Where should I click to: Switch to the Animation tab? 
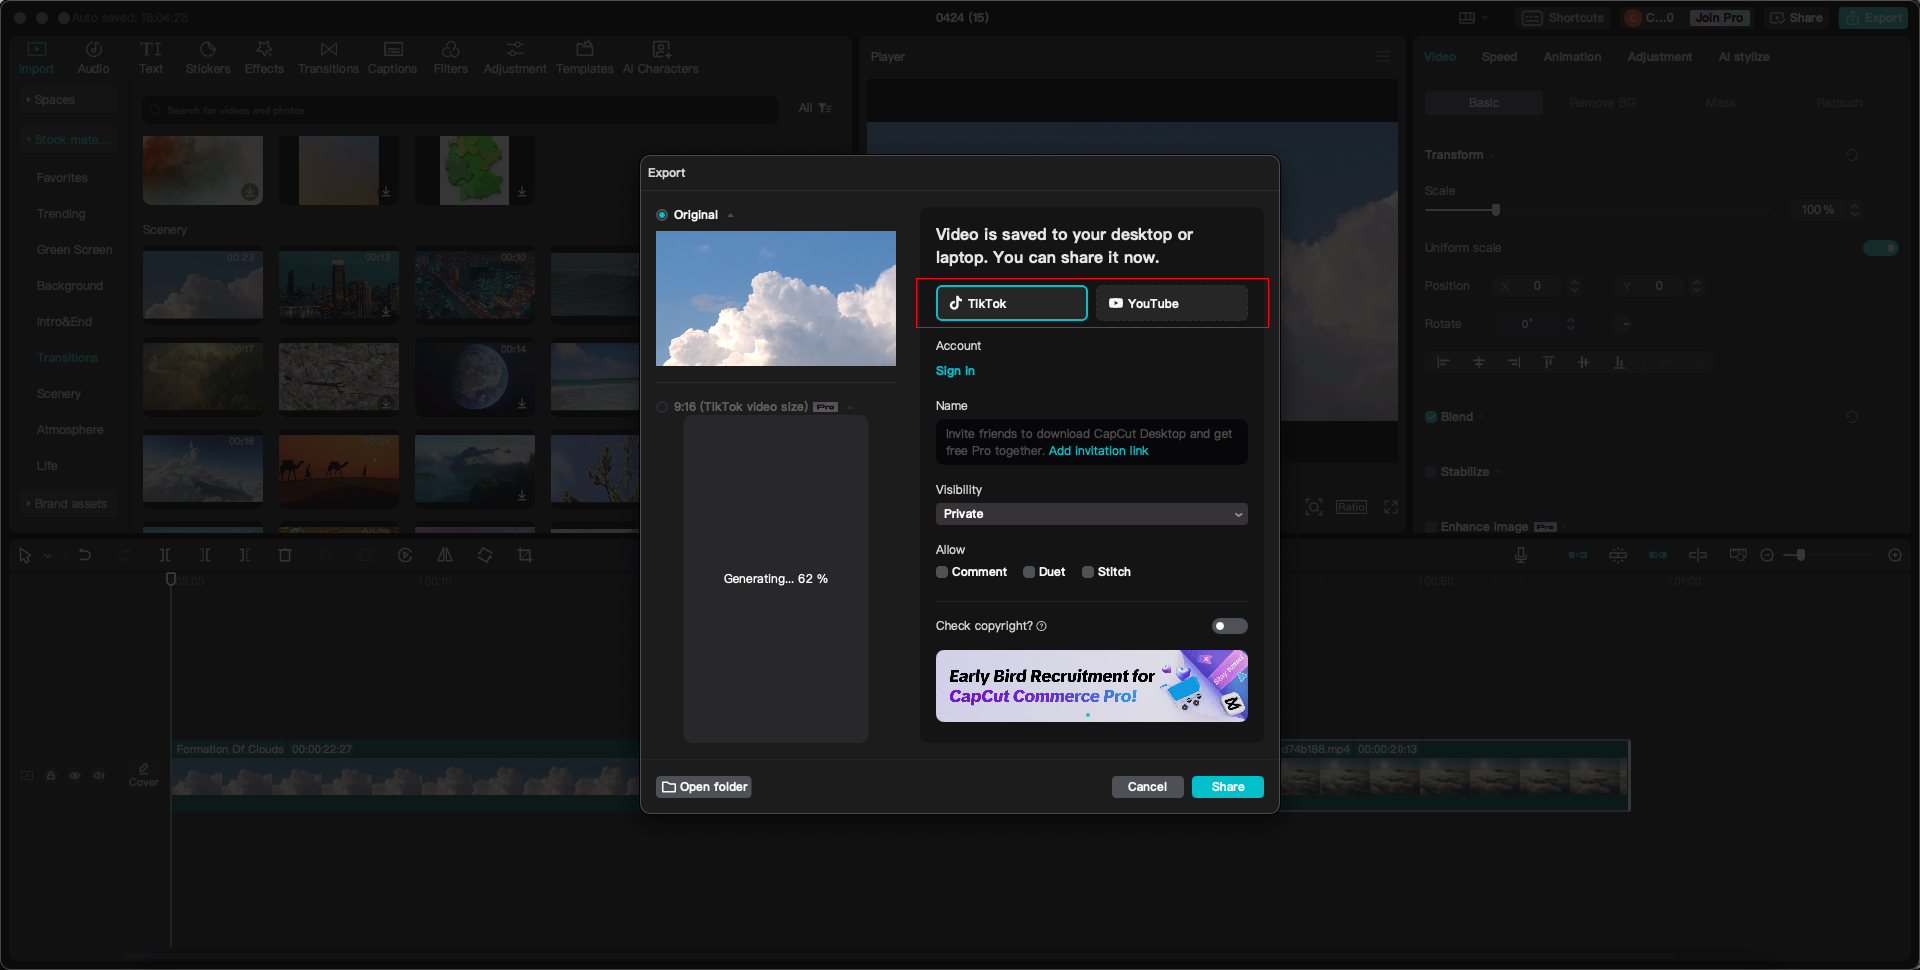pos(1572,57)
